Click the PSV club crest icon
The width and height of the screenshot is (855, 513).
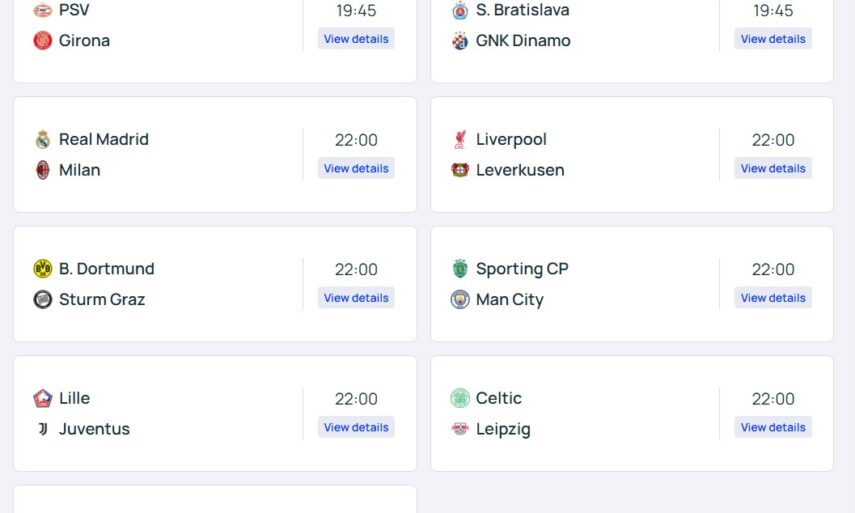point(42,10)
